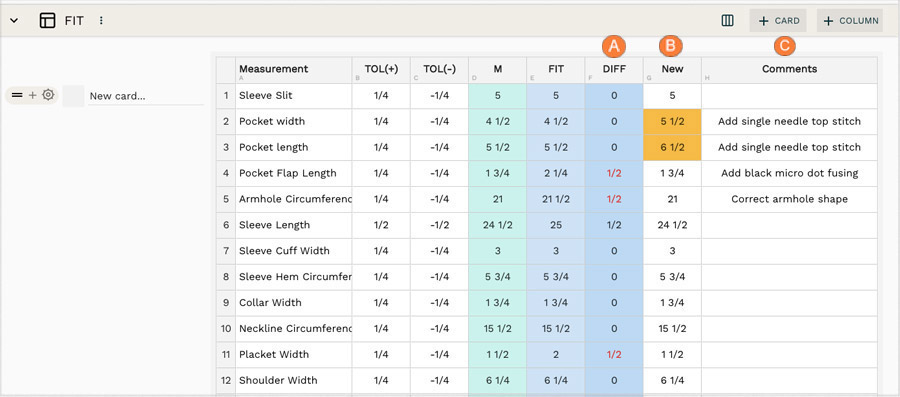900x397 pixels.
Task: Click the red 1/2 DIFF cell for Placket Width
Action: 614,355
